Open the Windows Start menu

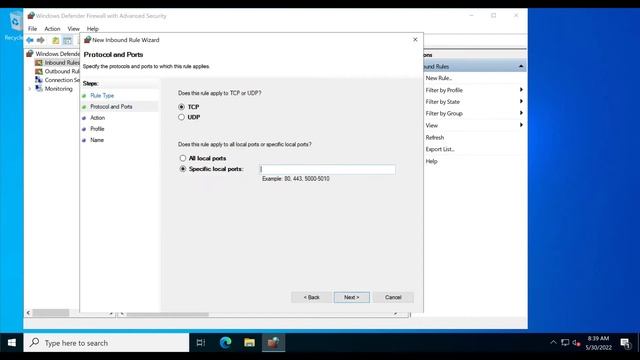point(11,342)
